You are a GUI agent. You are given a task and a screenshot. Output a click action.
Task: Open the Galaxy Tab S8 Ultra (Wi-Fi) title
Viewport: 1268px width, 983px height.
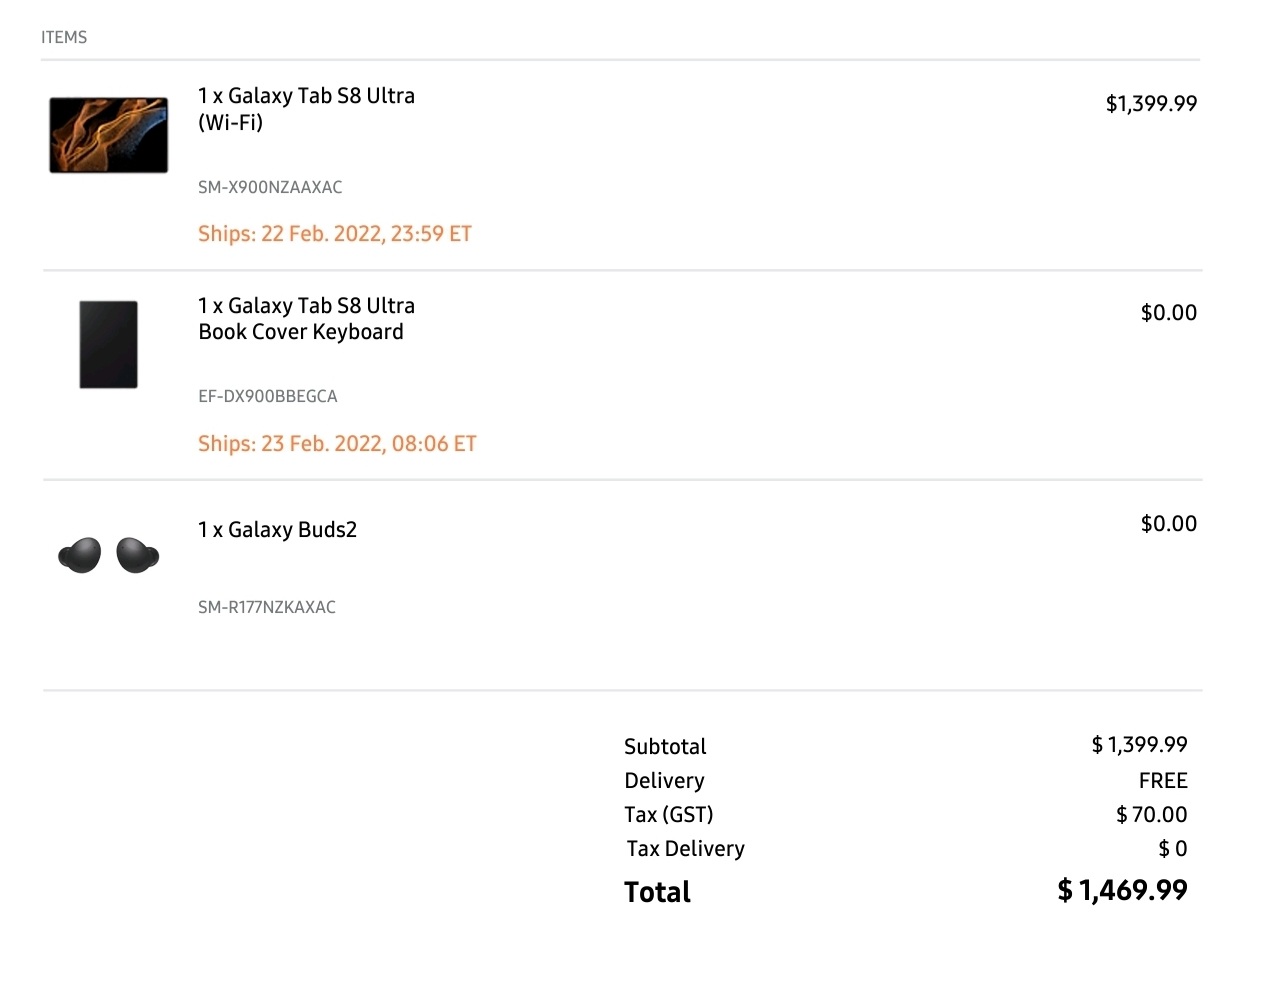click(x=306, y=109)
